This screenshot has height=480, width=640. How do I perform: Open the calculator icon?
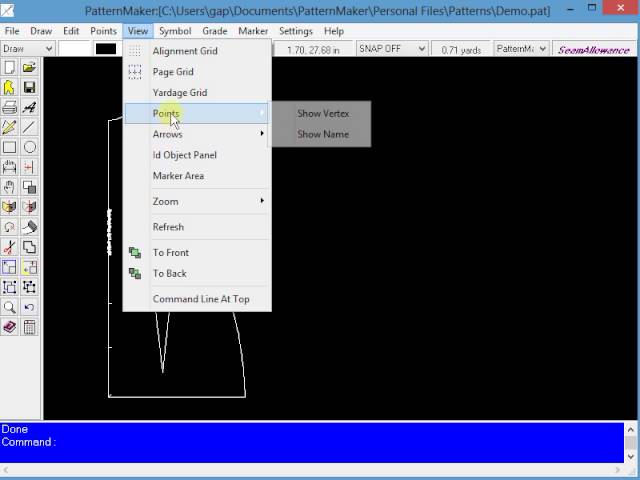[x=29, y=327]
